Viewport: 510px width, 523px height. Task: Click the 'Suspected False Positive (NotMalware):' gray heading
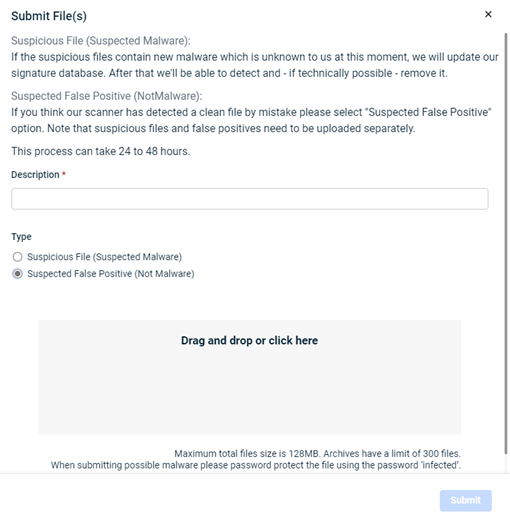click(107, 96)
